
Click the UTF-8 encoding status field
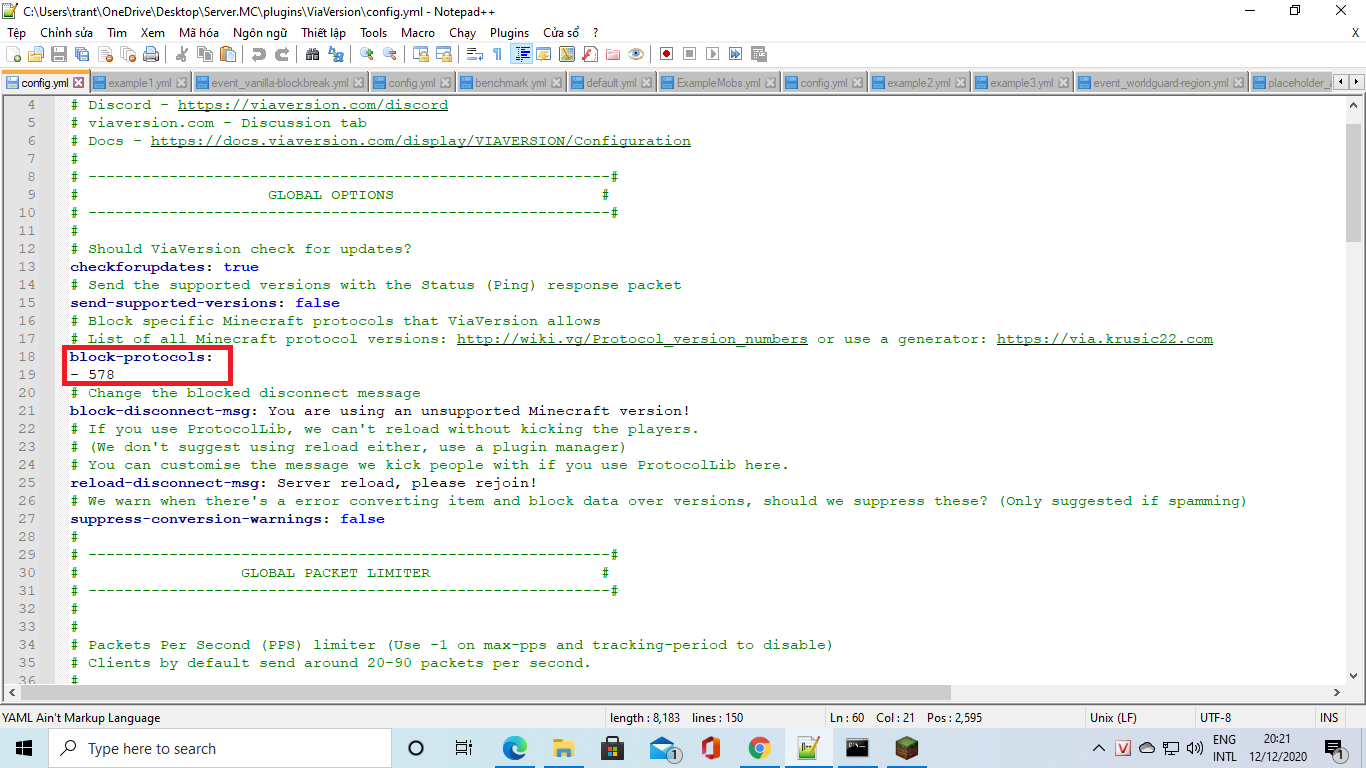tap(1215, 718)
